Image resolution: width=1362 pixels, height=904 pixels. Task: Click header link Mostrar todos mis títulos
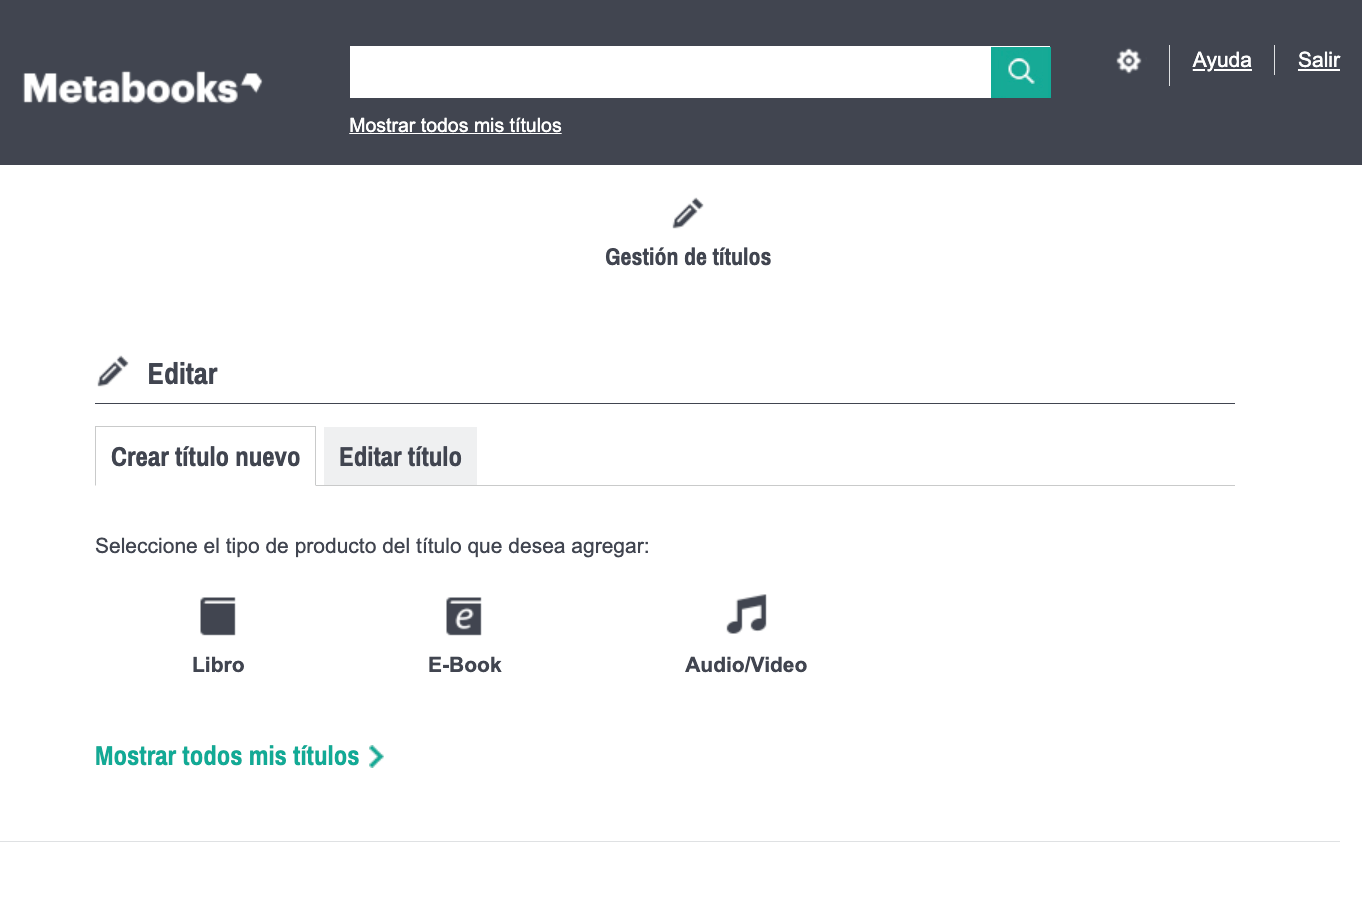coord(455,125)
